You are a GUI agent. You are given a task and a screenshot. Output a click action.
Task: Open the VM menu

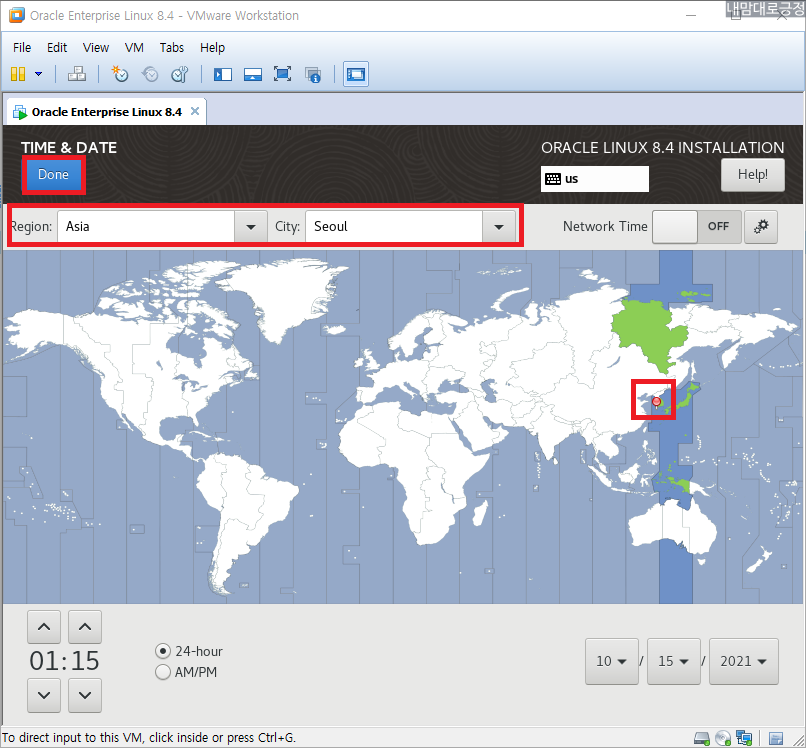click(x=134, y=48)
